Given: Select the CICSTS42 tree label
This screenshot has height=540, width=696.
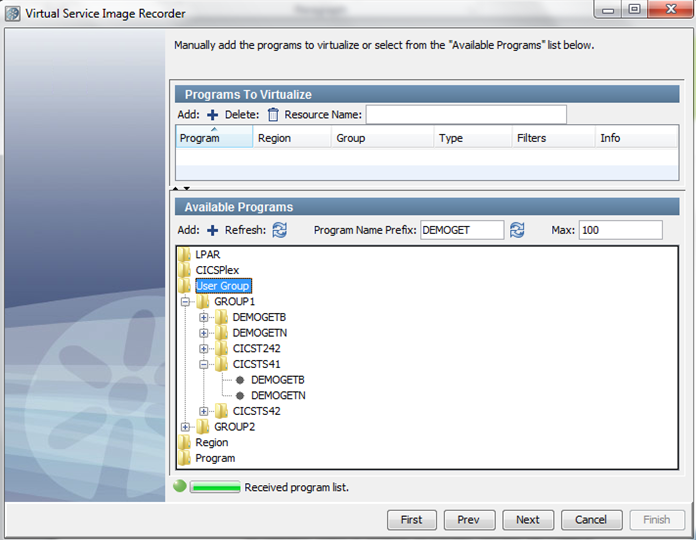Looking at the screenshot, I should 257,411.
